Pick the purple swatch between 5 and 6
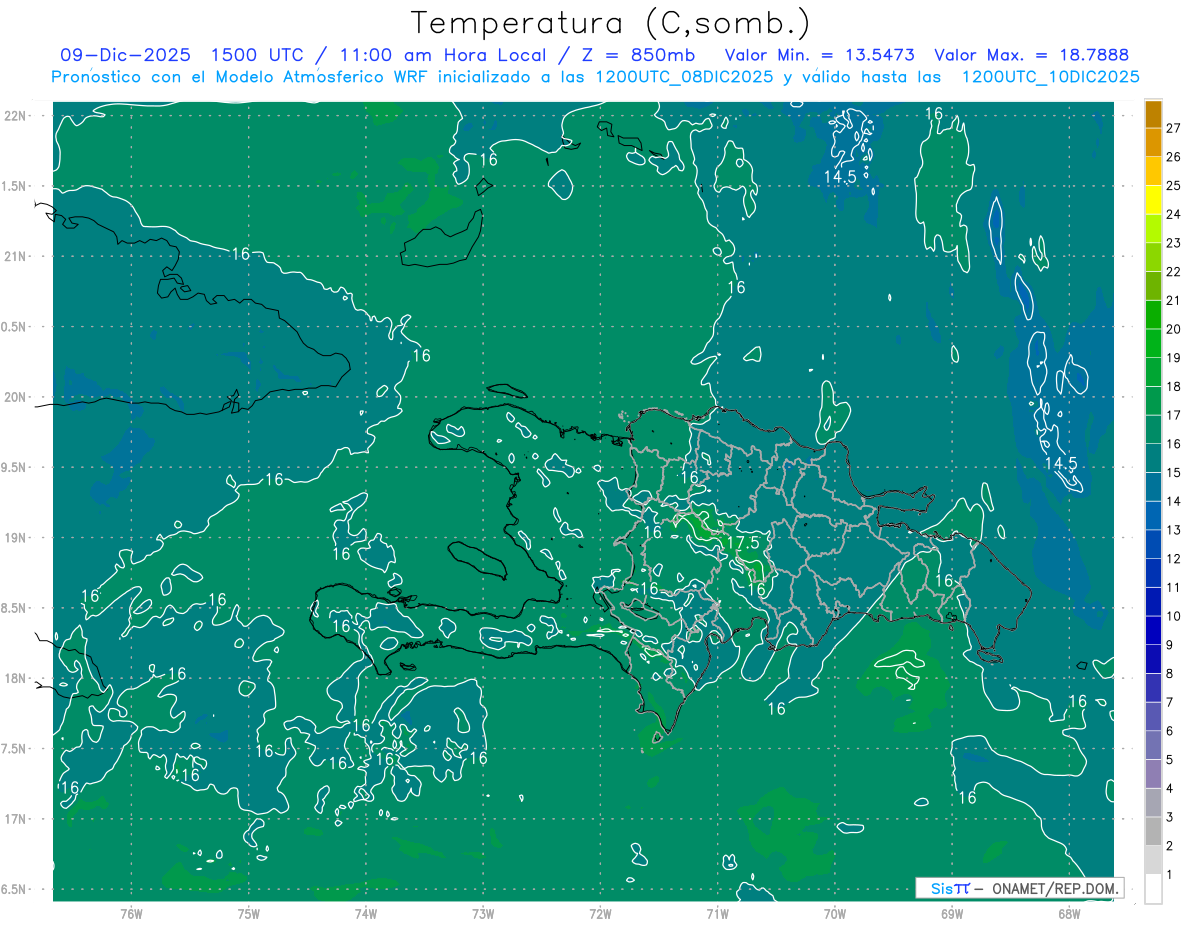The height and width of the screenshot is (927, 1200). pyautogui.click(x=1153, y=745)
